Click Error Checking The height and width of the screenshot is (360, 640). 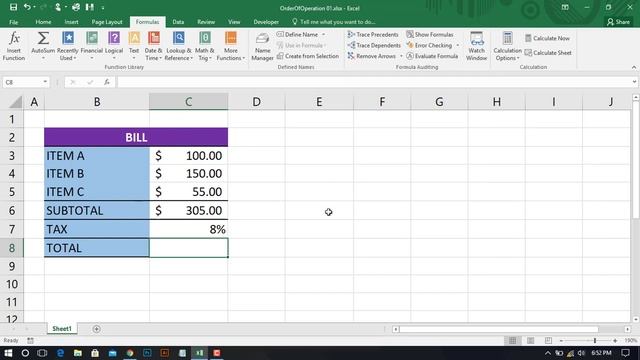tap(429, 45)
